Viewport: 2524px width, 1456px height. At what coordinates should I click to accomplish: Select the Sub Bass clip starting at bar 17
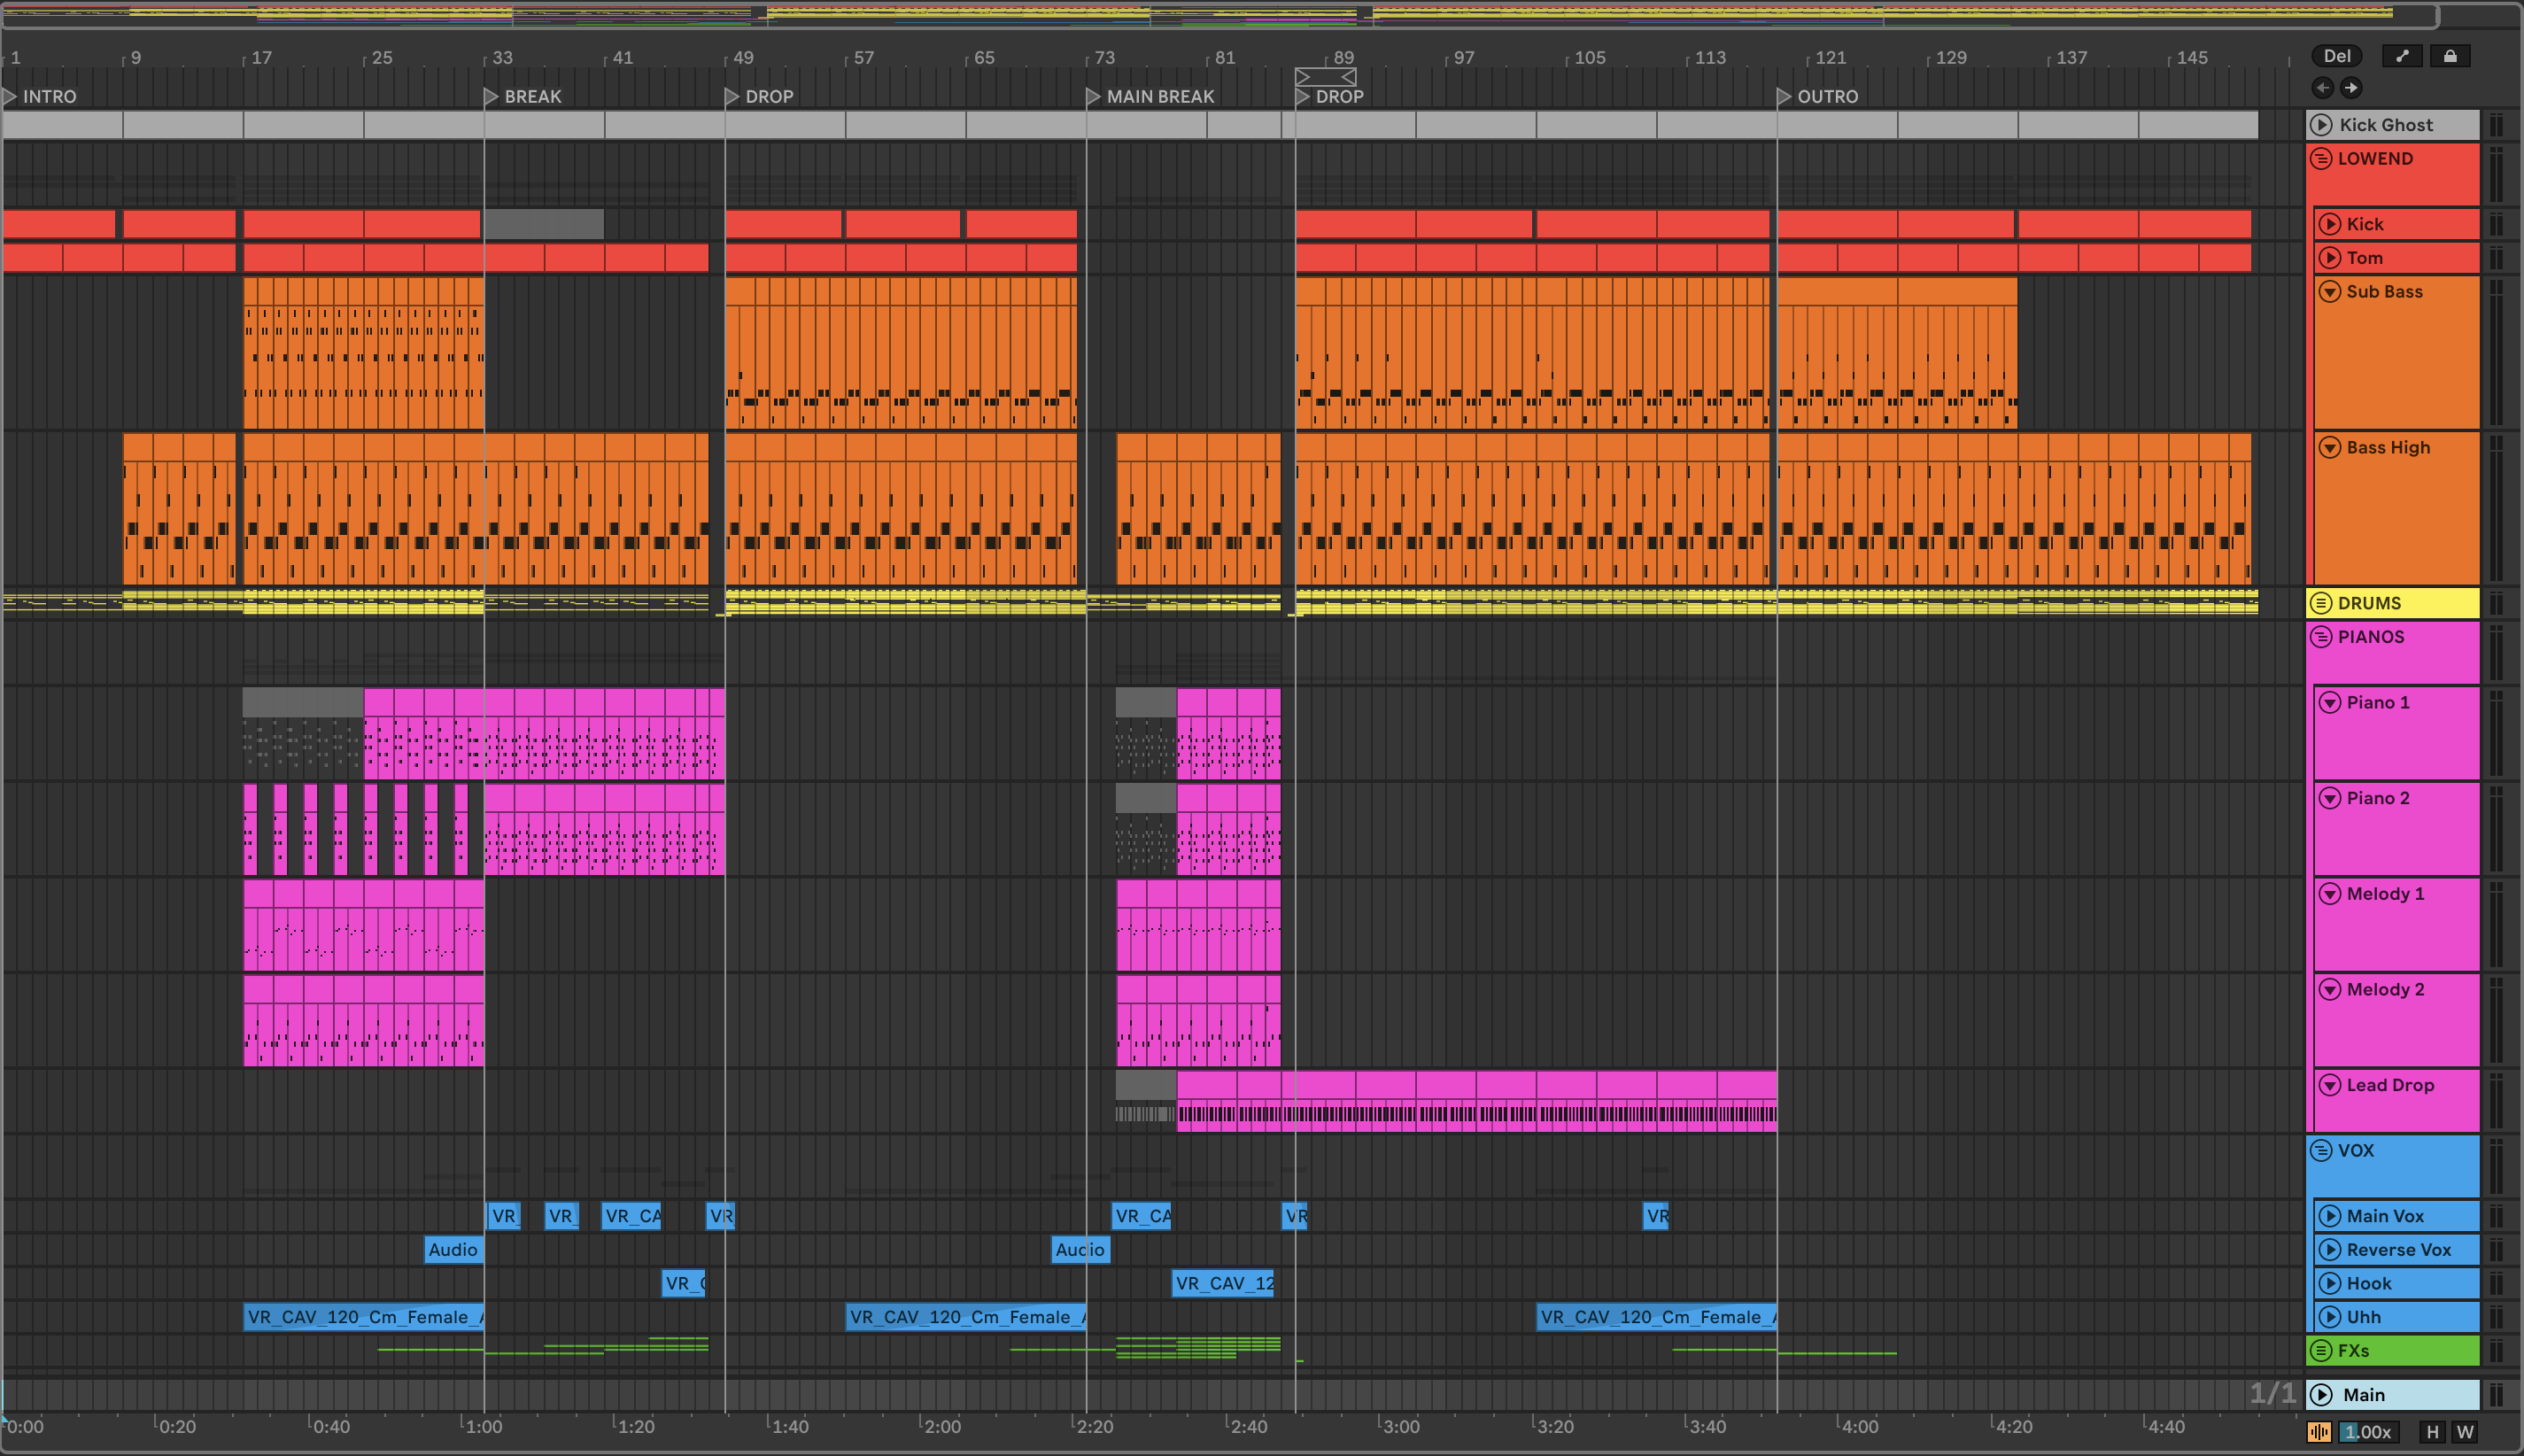point(364,353)
